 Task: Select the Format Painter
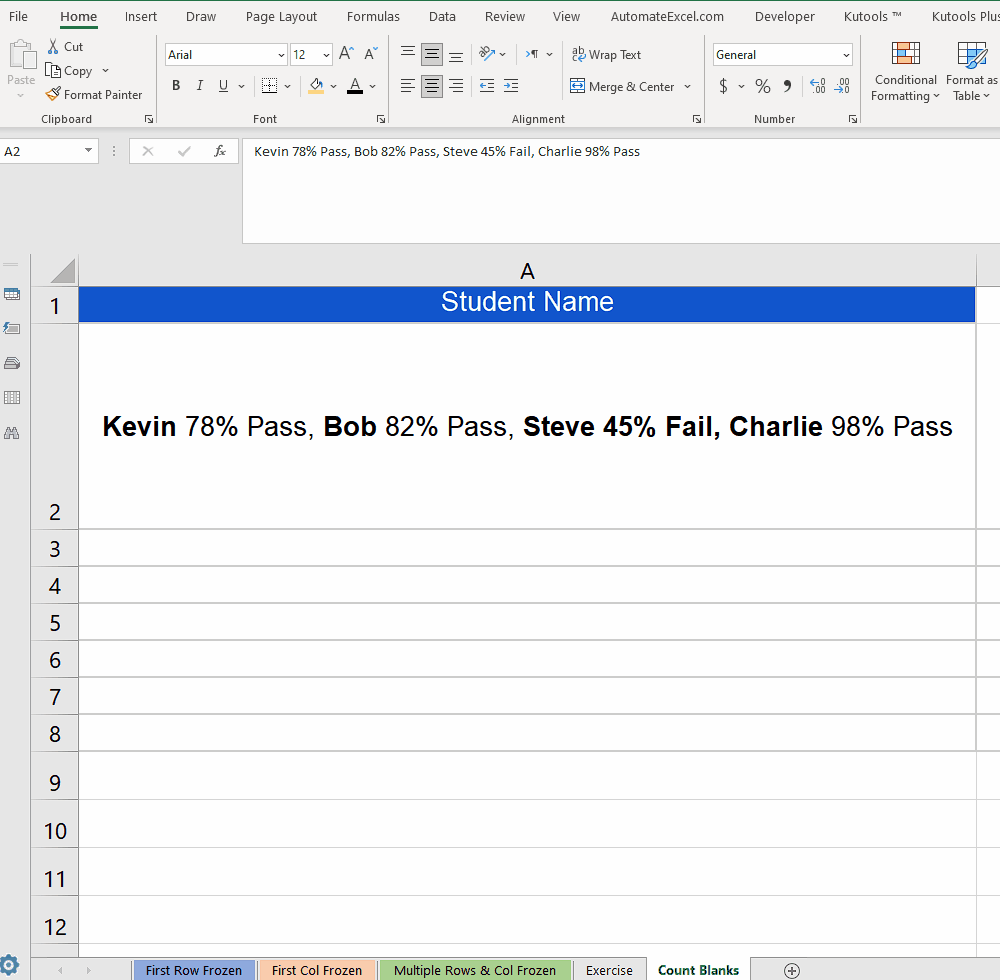tap(95, 94)
